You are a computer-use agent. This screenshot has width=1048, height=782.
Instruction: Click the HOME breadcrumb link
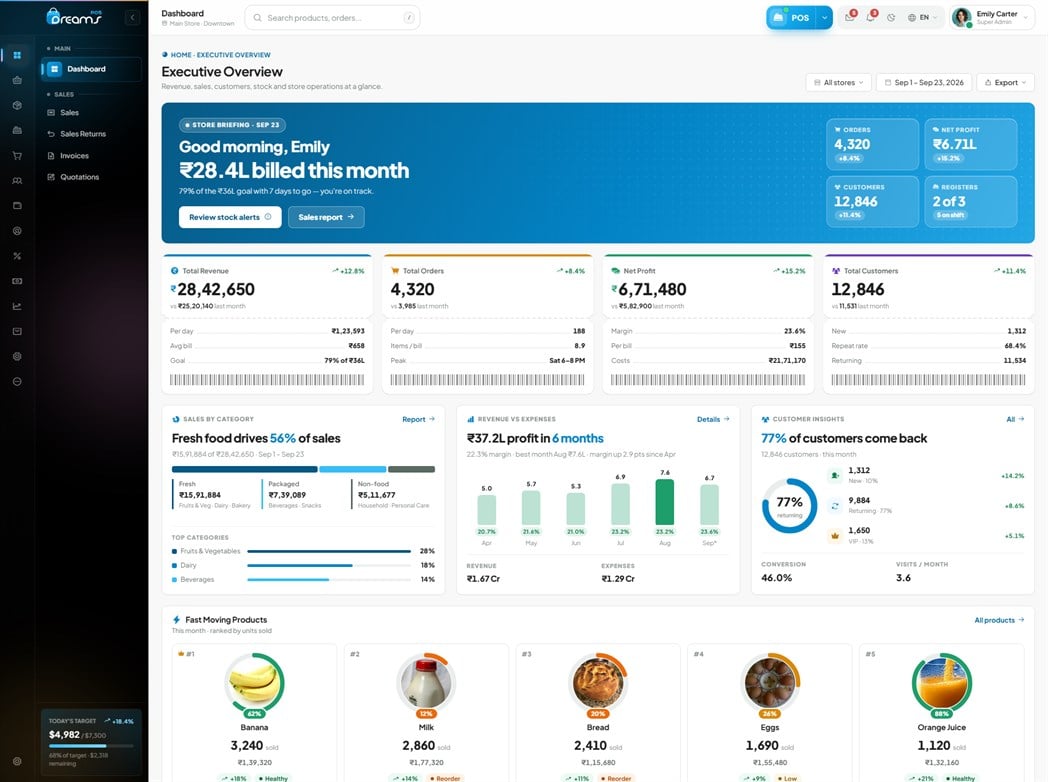(180, 55)
